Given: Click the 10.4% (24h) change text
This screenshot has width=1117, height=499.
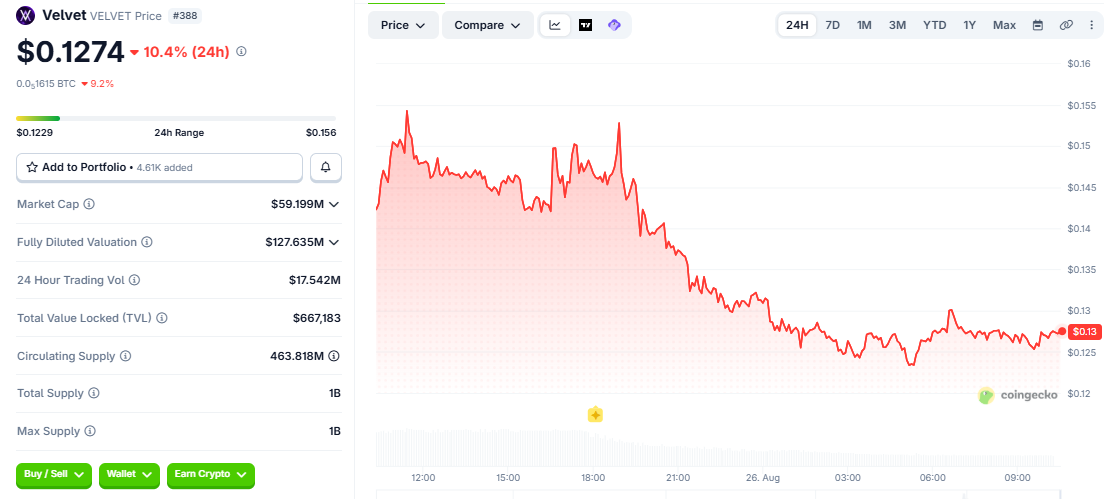Looking at the screenshot, I should [187, 51].
